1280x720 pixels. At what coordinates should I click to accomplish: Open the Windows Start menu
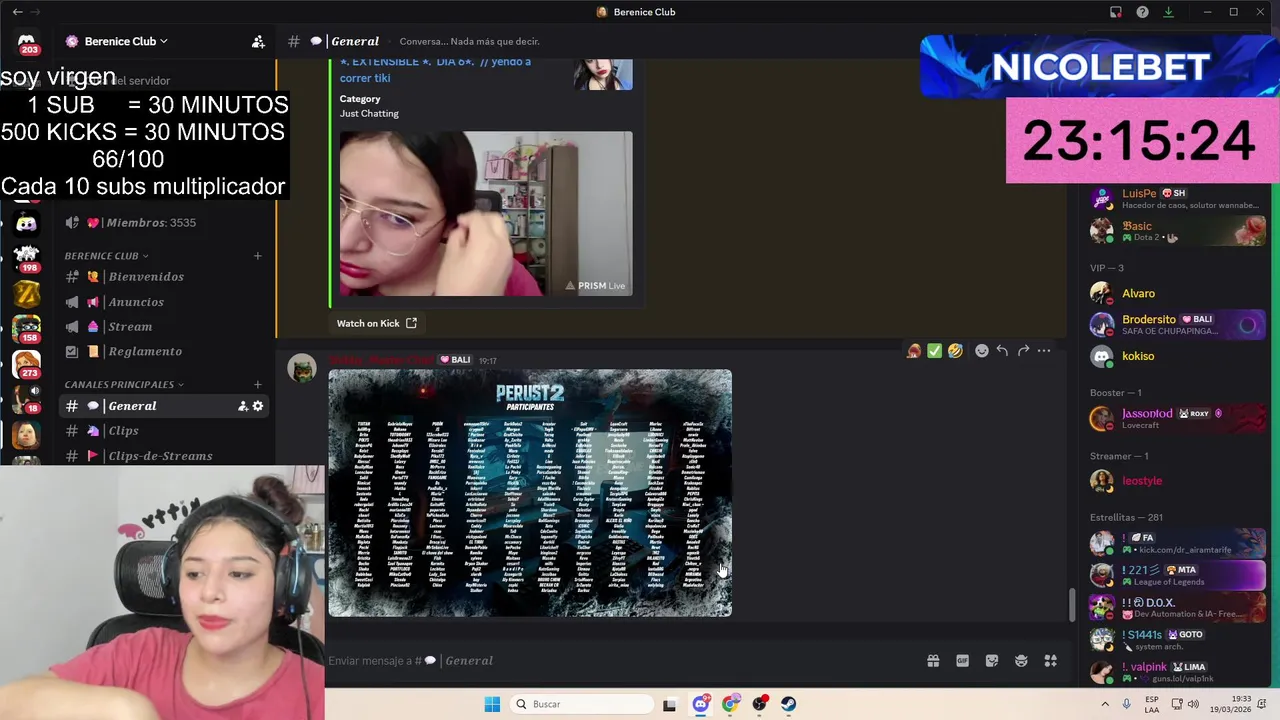492,704
